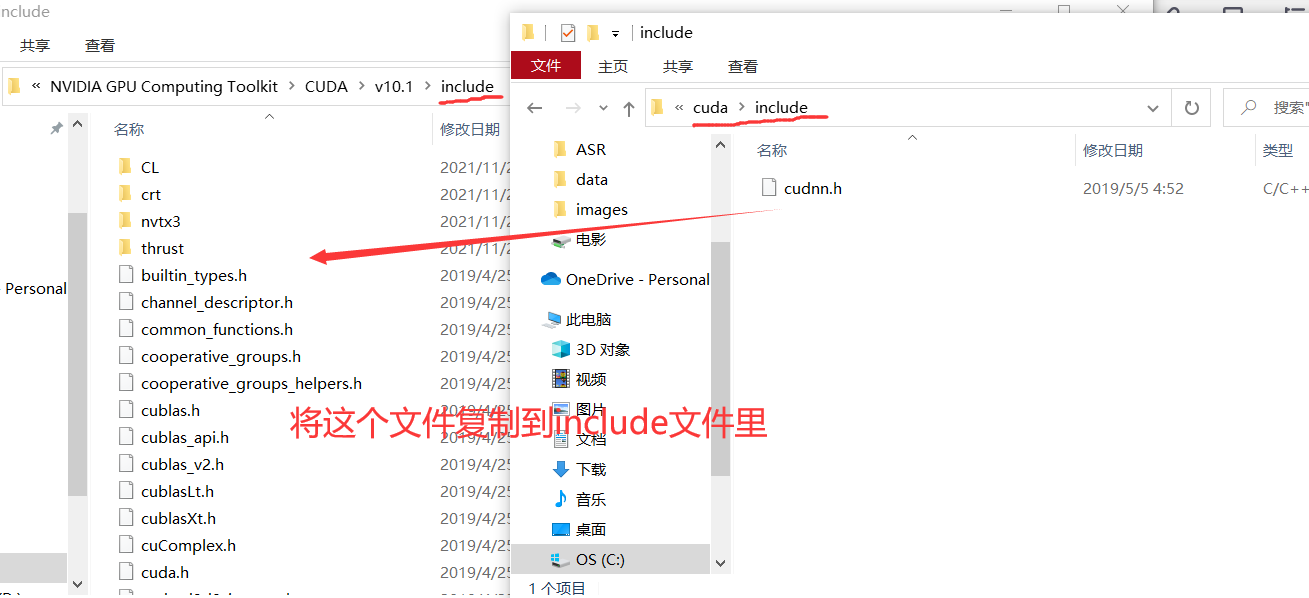Click the Up one level arrow
This screenshot has height=598, width=1309.
coord(628,108)
